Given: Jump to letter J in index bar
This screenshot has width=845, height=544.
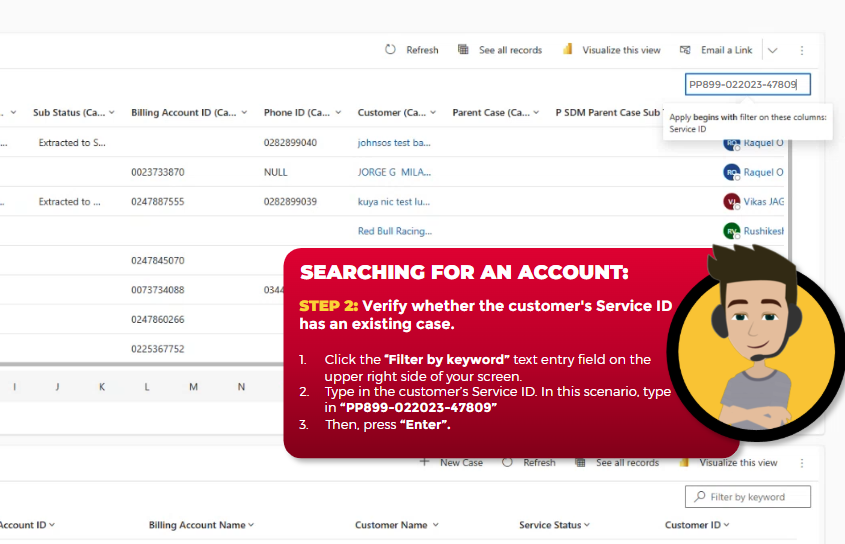Looking at the screenshot, I should (57, 387).
